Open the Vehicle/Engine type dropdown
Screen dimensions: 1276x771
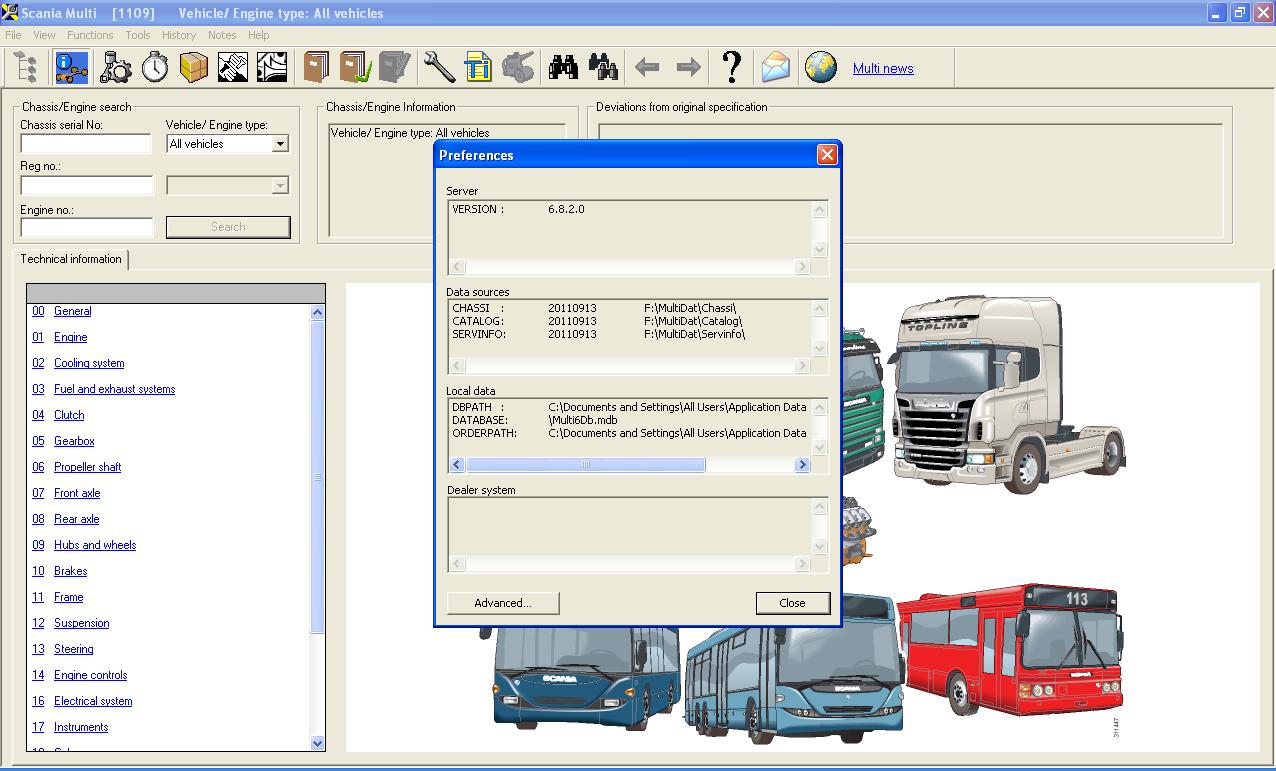point(280,144)
